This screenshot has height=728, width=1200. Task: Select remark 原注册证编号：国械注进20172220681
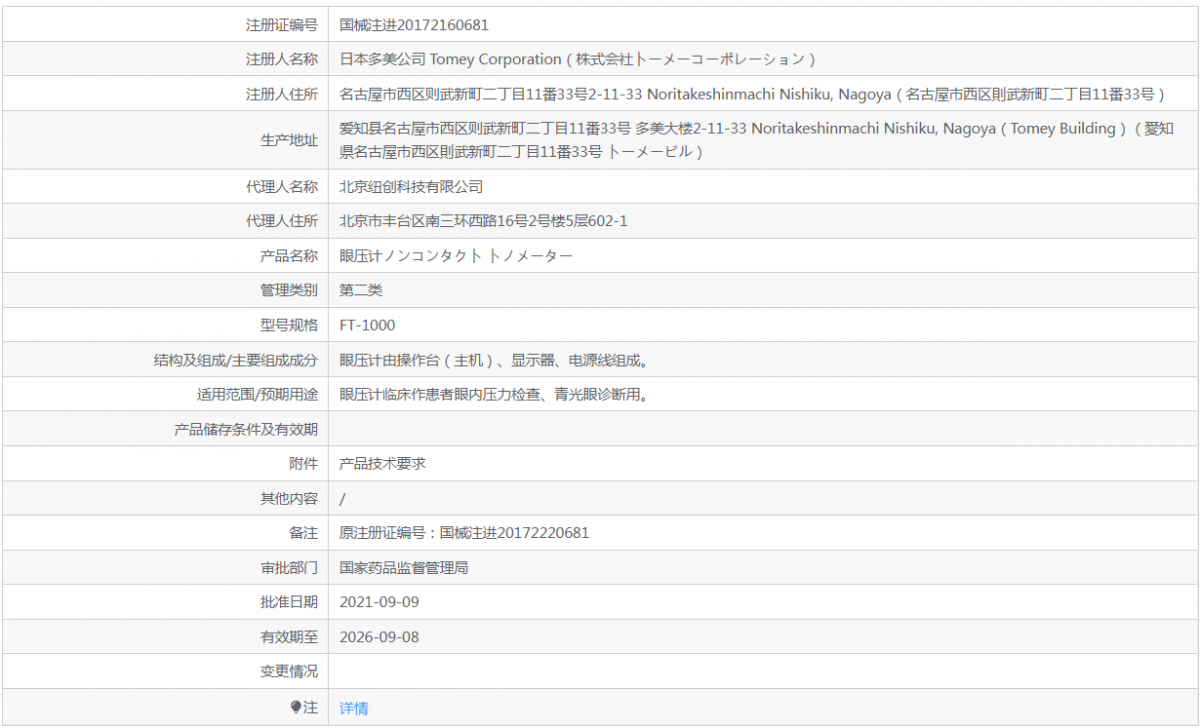[465, 533]
